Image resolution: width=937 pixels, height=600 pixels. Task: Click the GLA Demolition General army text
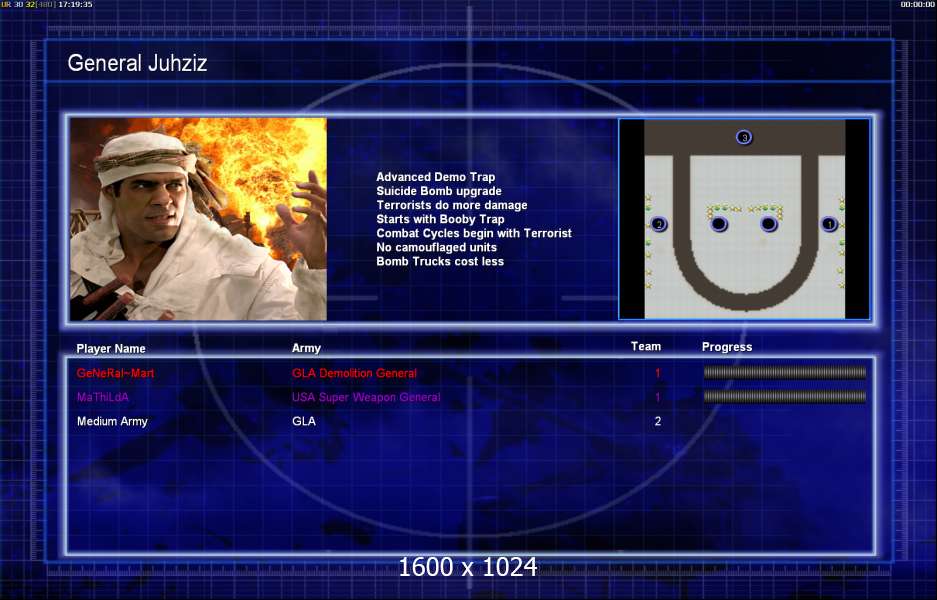click(x=354, y=373)
